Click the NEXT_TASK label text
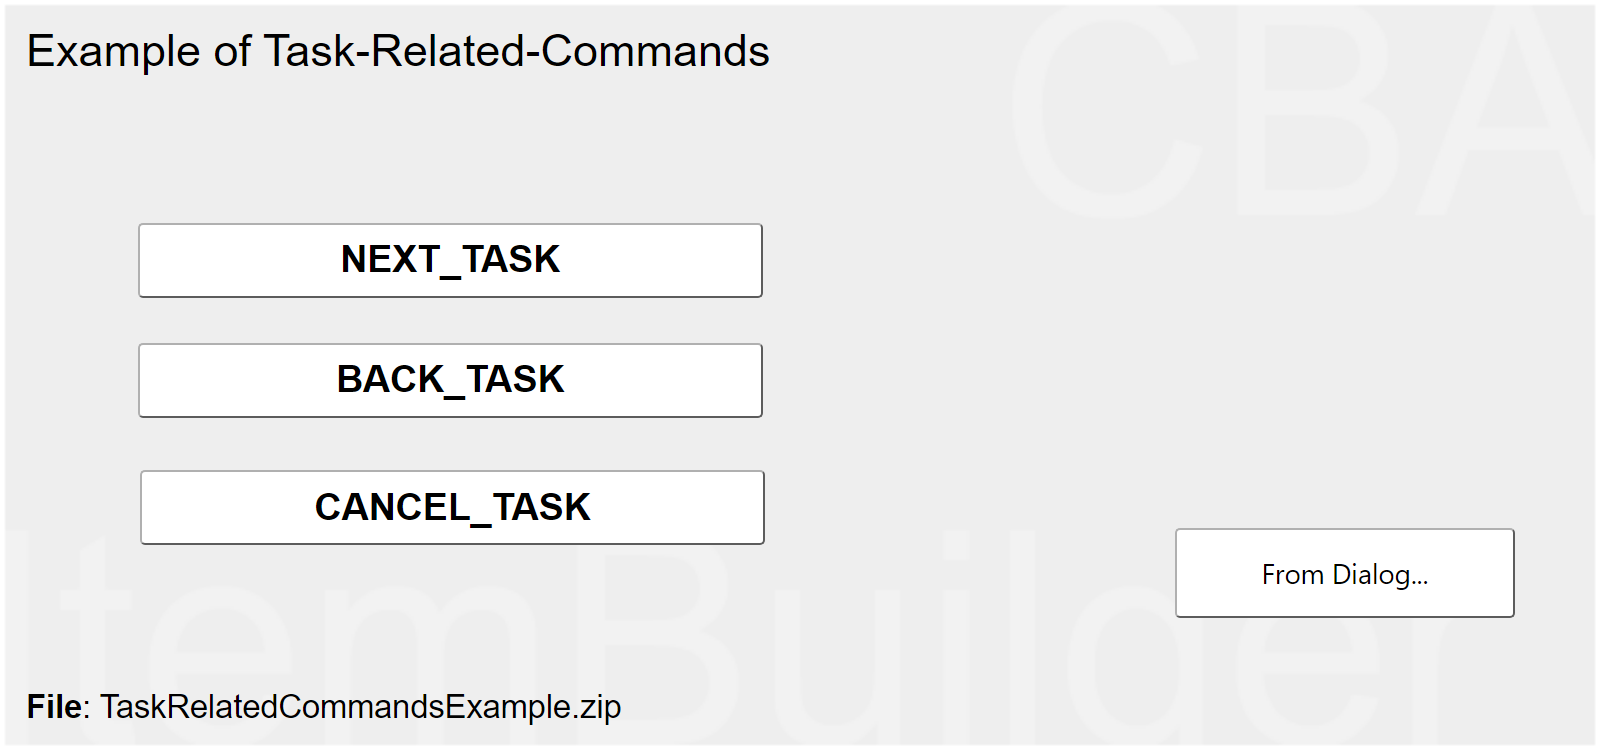1600x750 pixels. tap(450, 260)
